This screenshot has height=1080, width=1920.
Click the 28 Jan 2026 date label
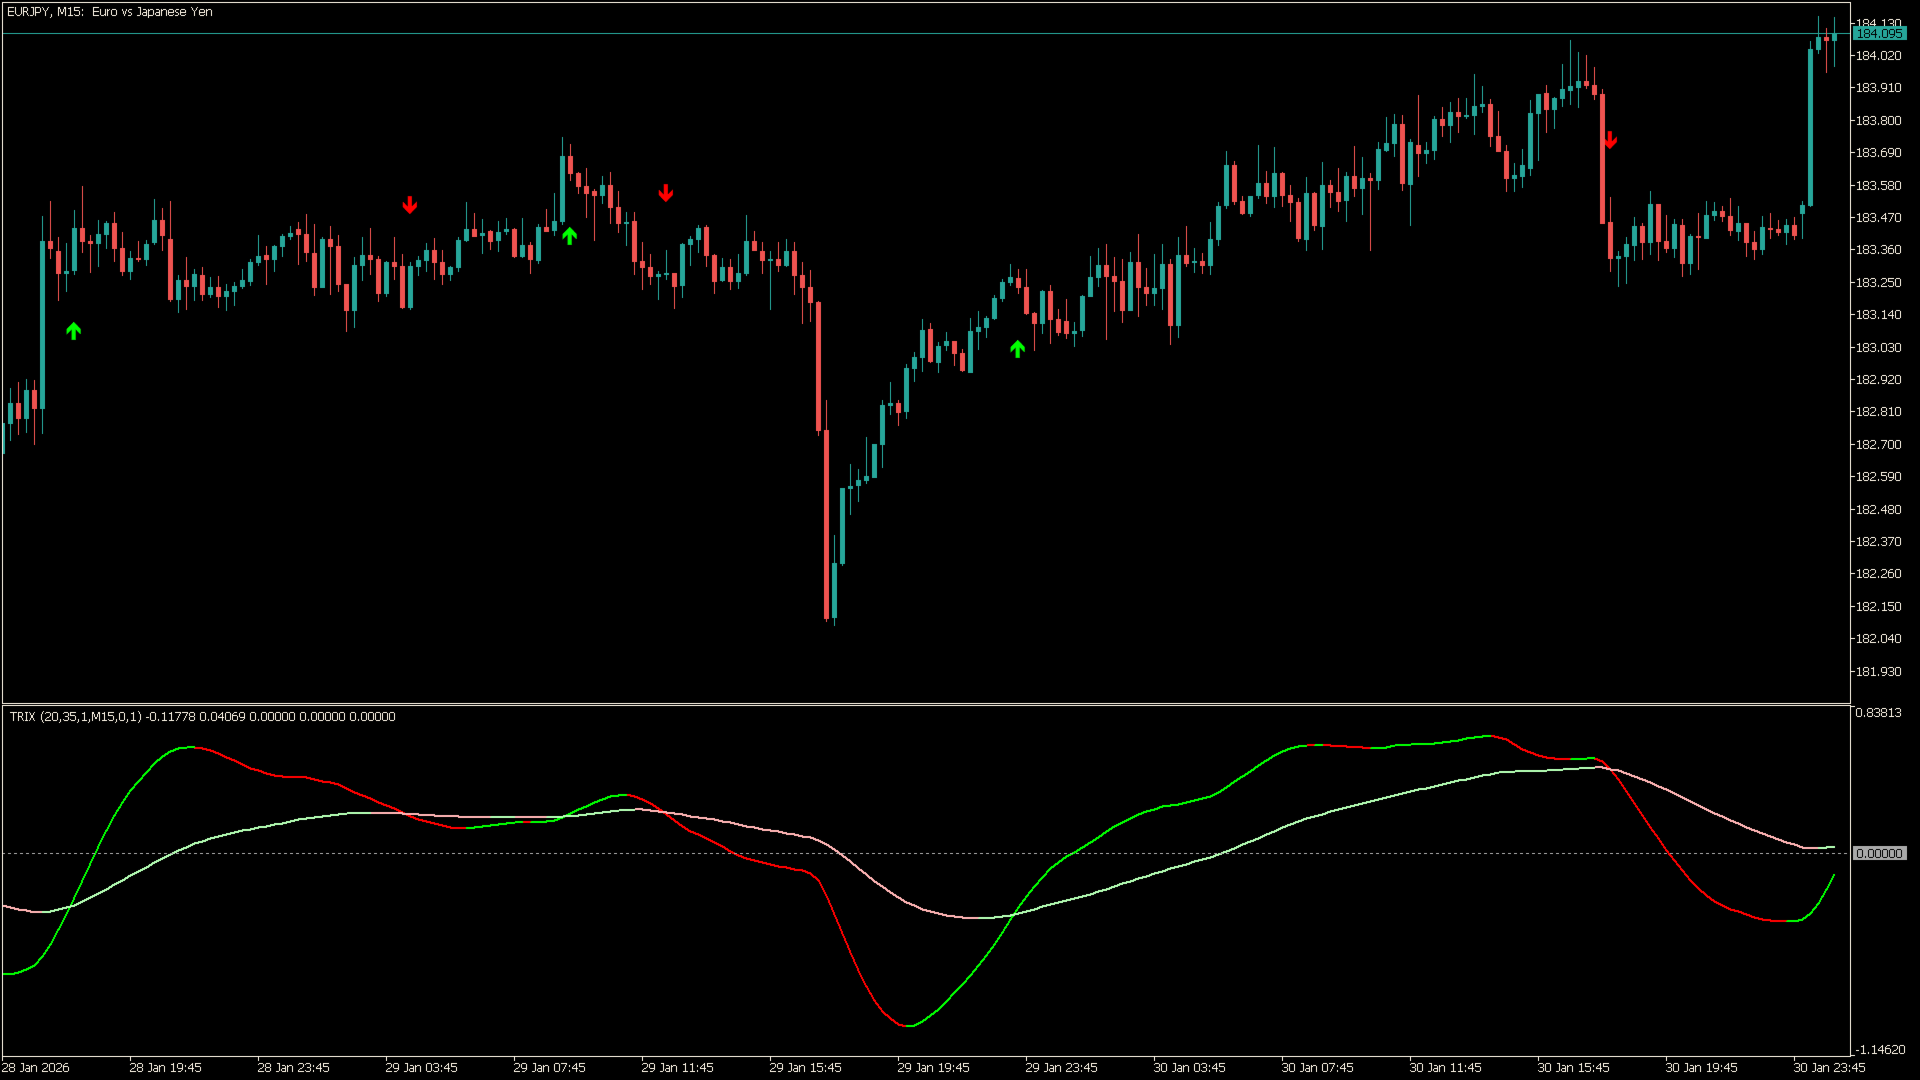(37, 1067)
